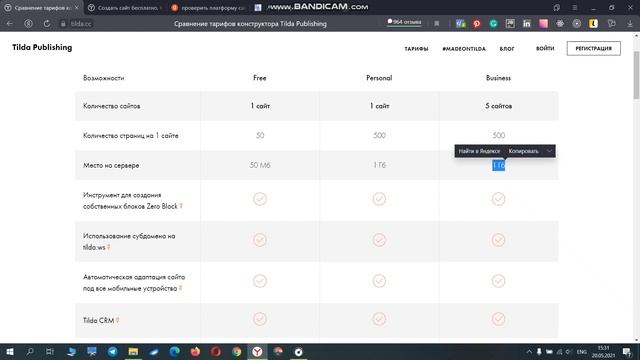Click the РЕГИСТРАЦИЯ button
Image resolution: width=640 pixels, height=360 pixels.
(x=593, y=48)
